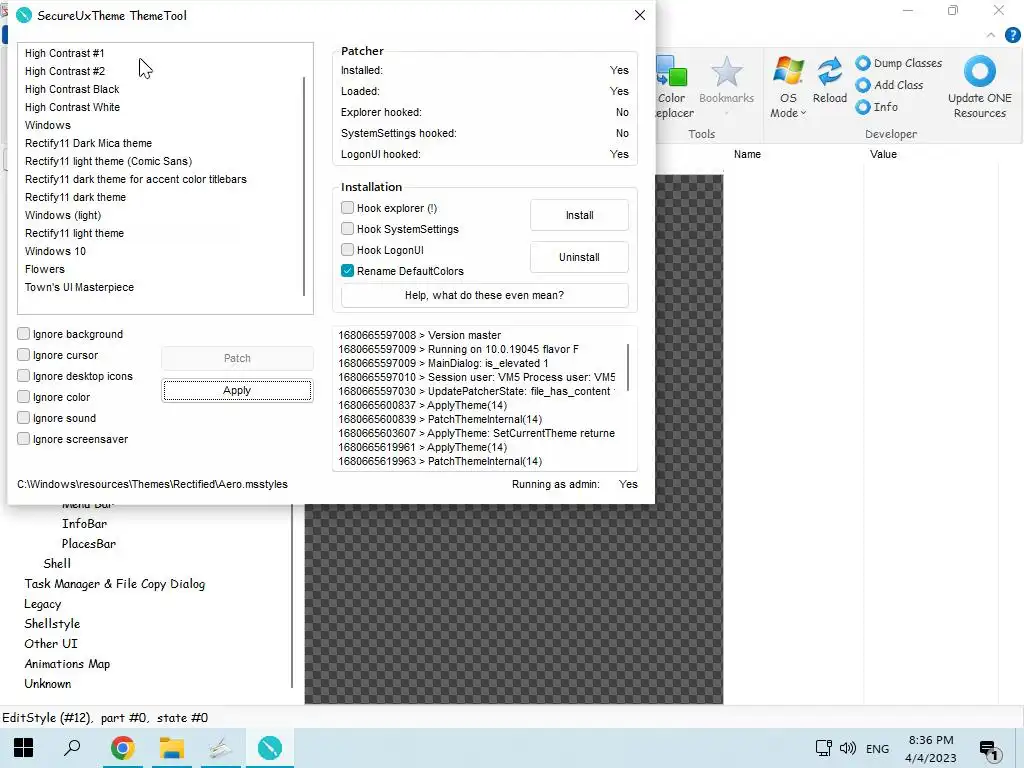Check Ignore desktop icons checkbox
Screen dimensions: 1024x768
click(x=24, y=376)
